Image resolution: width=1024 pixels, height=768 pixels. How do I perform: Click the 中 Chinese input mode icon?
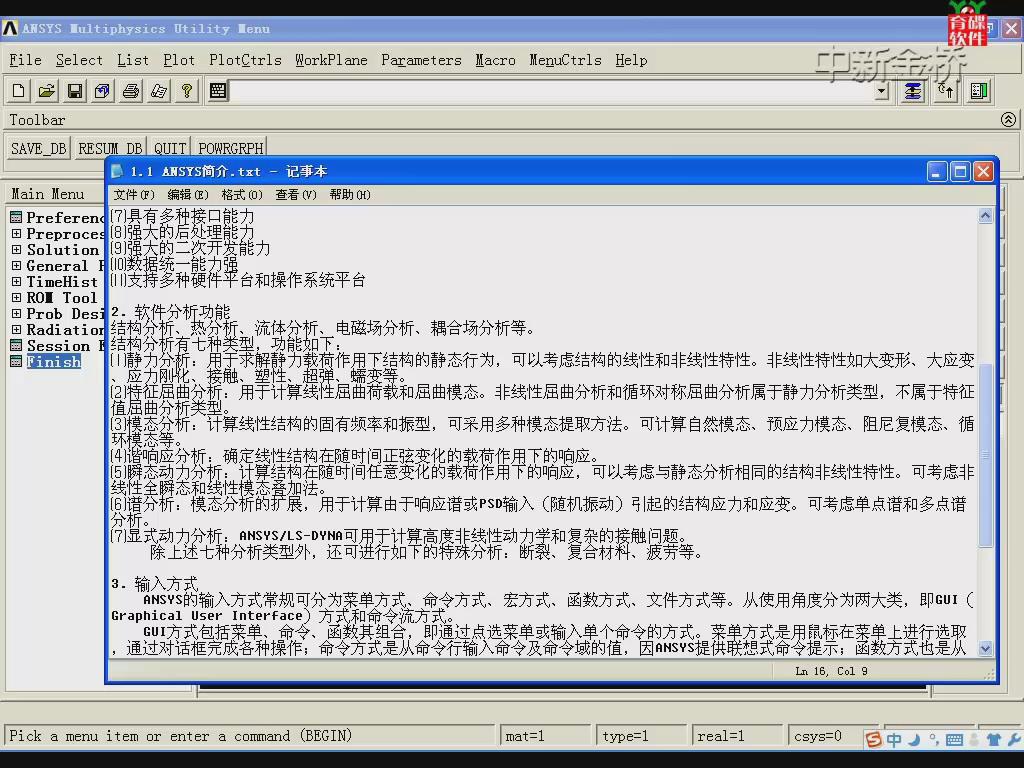point(894,739)
